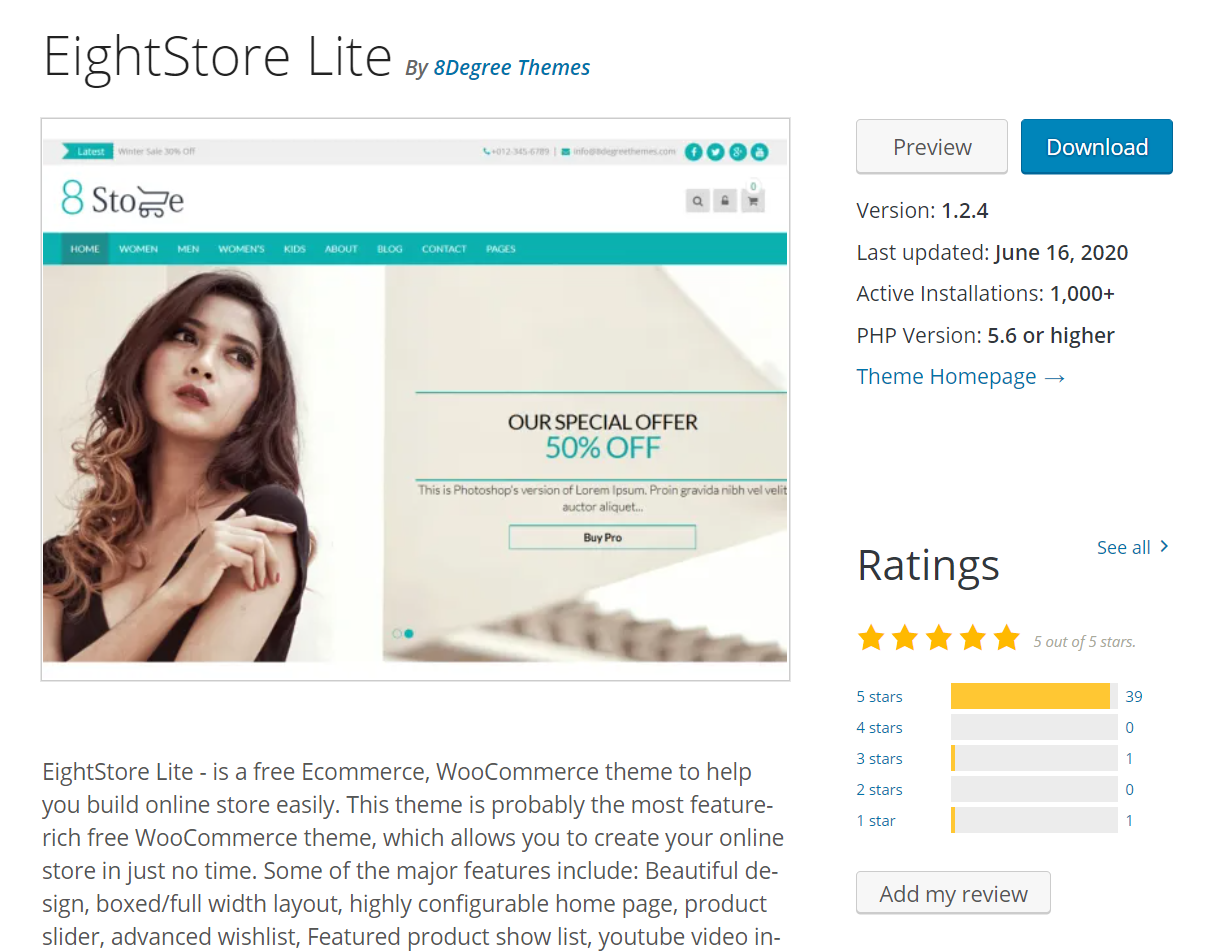Click the YouTube icon in theme preview
Viewport: 1215px width, 952px height.
[x=759, y=152]
